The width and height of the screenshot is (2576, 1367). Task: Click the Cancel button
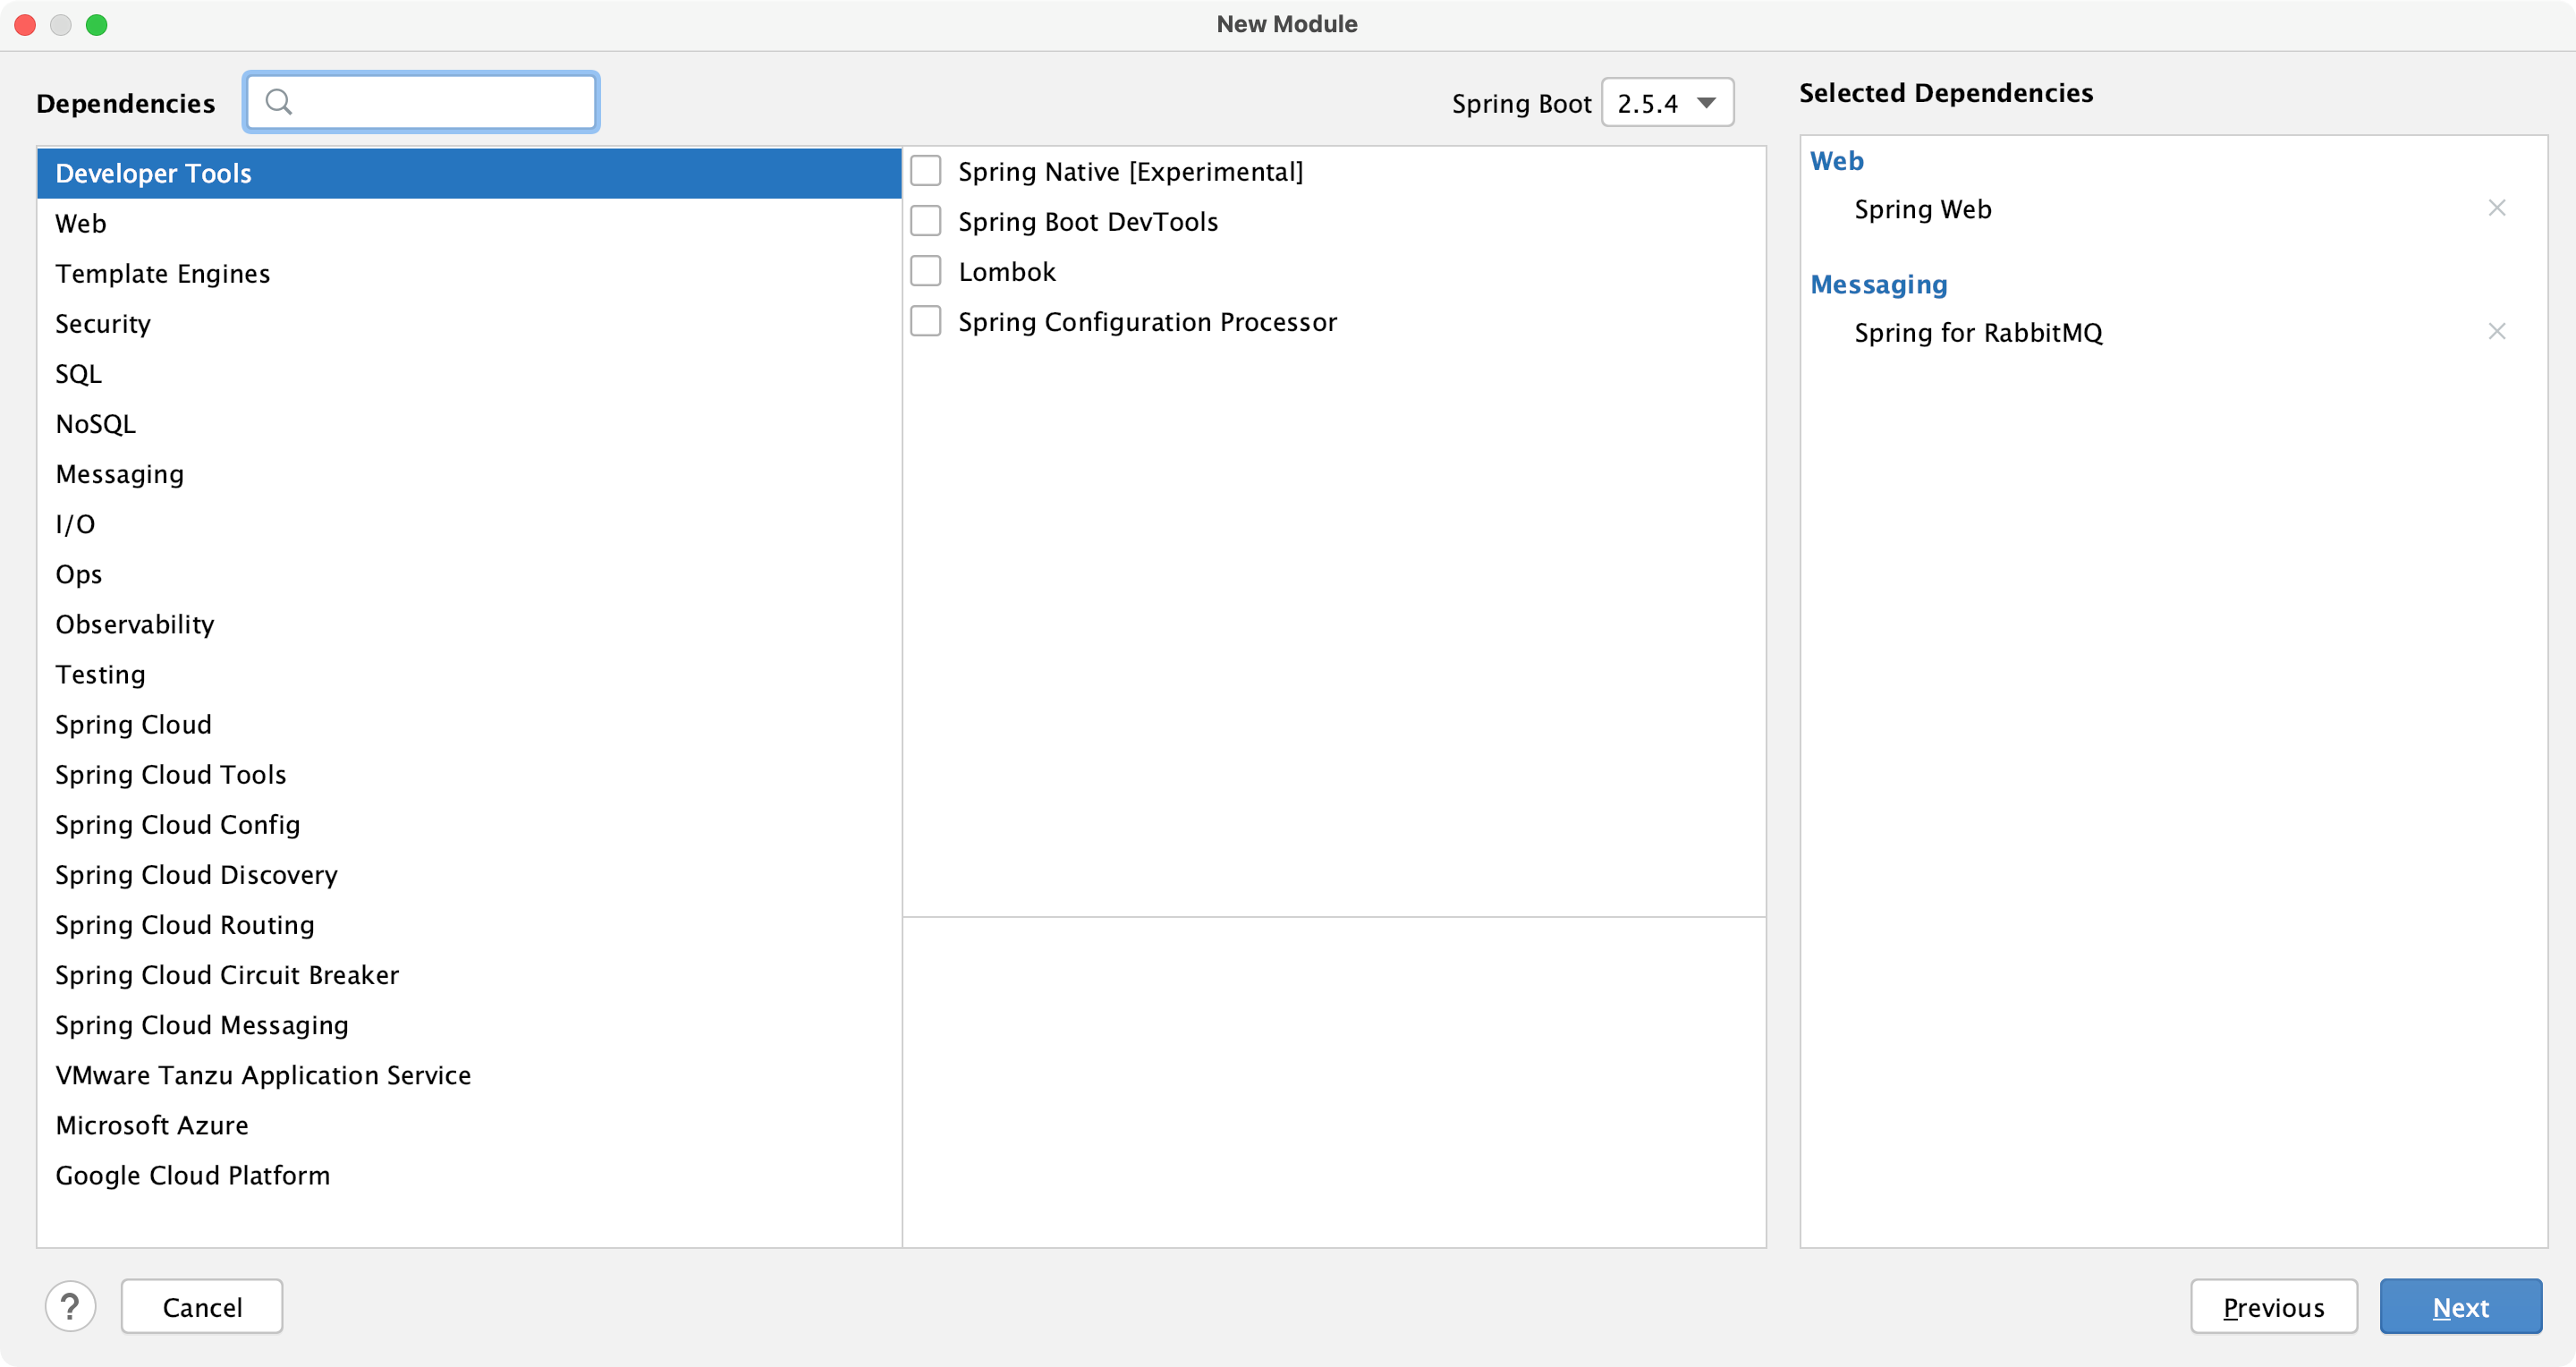coord(202,1306)
